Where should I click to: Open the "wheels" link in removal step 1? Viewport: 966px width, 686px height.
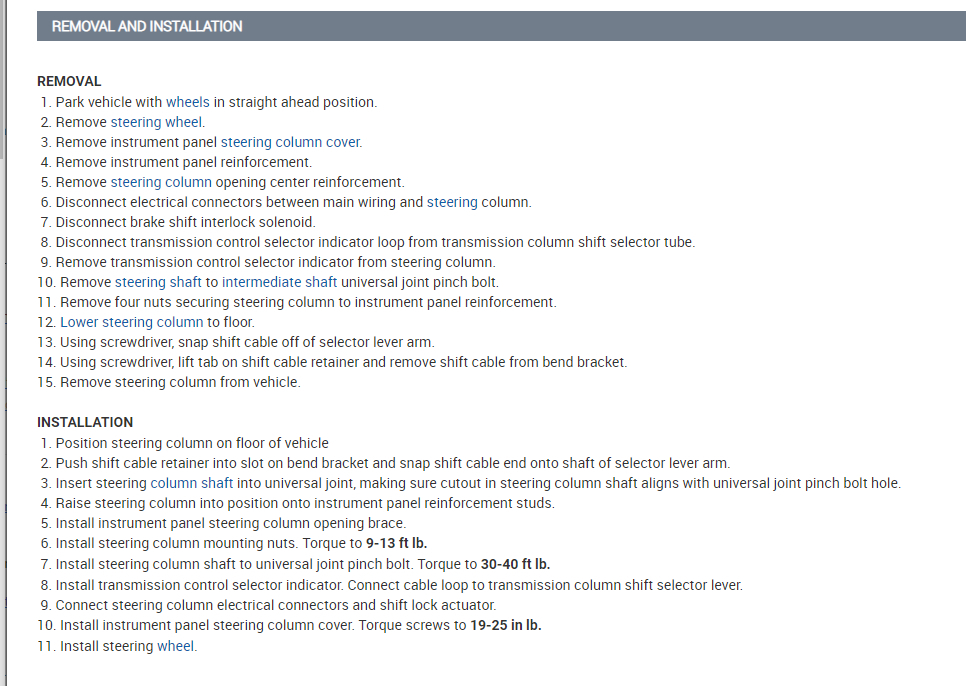tap(188, 102)
